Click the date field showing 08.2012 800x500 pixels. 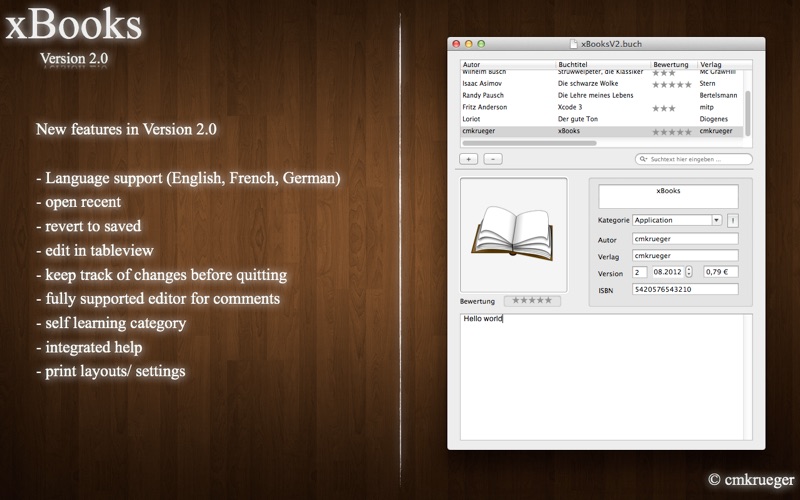[667, 272]
